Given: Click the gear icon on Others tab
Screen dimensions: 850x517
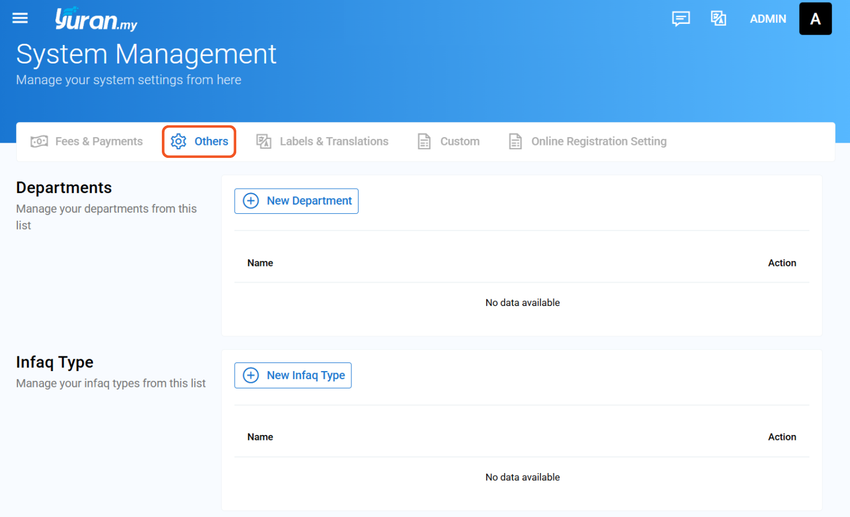Looking at the screenshot, I should (x=178, y=141).
